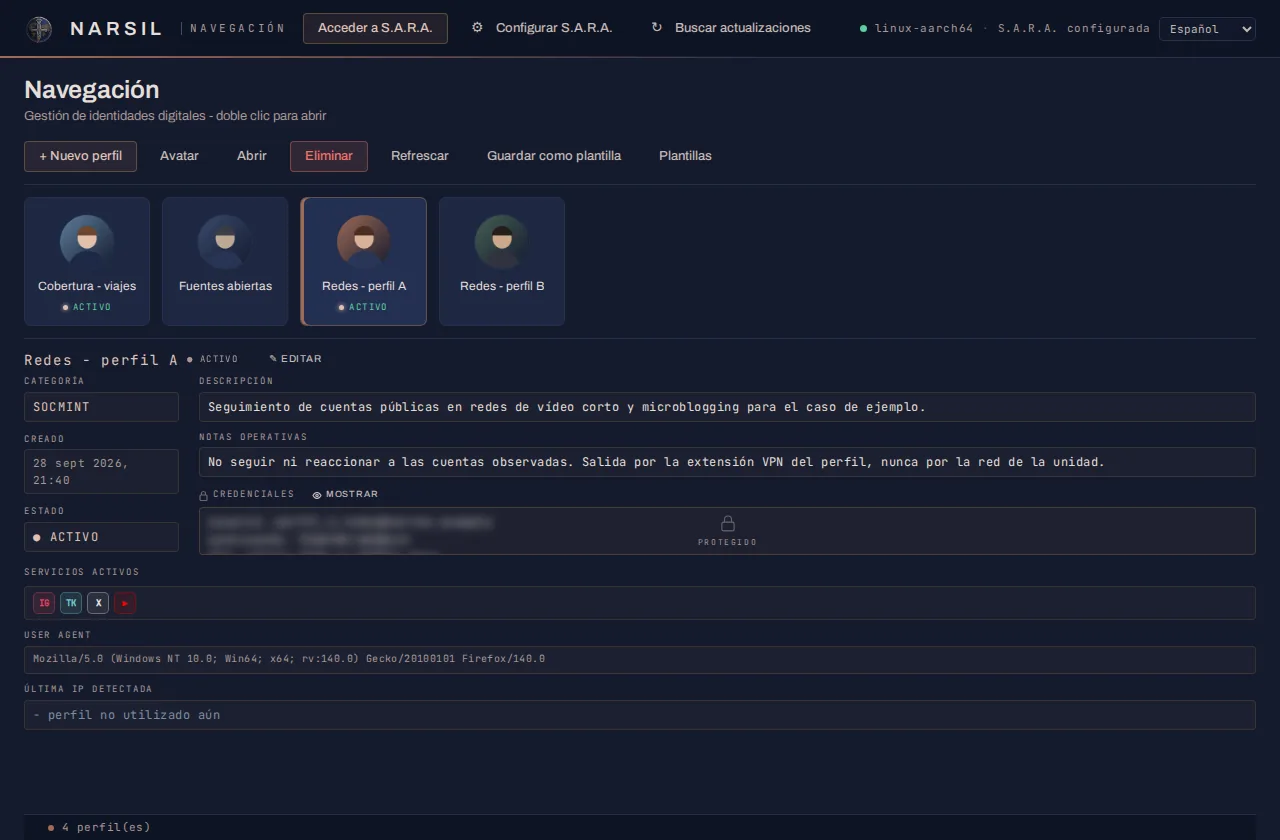Show credentials with the MOSTRAR eye toggle
This screenshot has height=840, width=1280.
pyautogui.click(x=345, y=495)
